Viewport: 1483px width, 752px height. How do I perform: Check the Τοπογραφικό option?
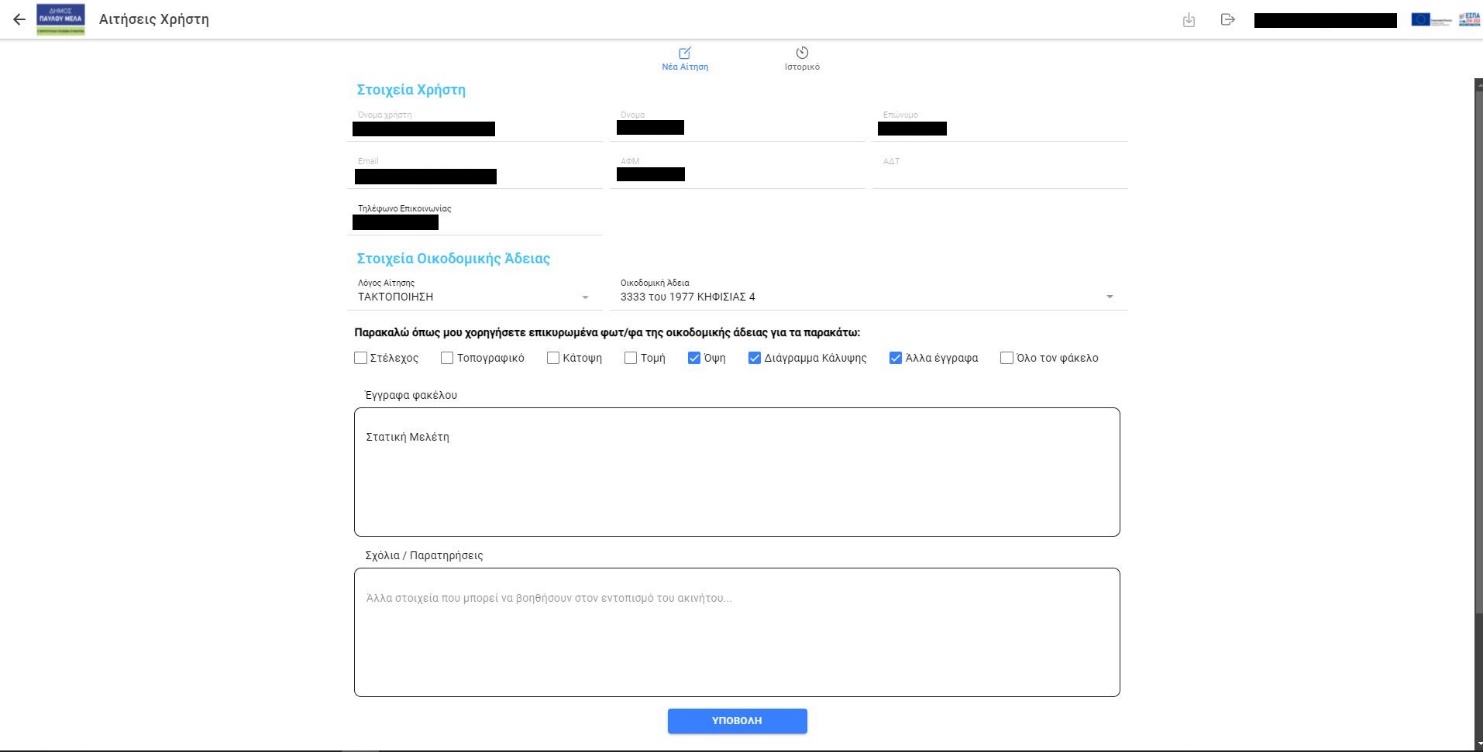click(x=449, y=358)
